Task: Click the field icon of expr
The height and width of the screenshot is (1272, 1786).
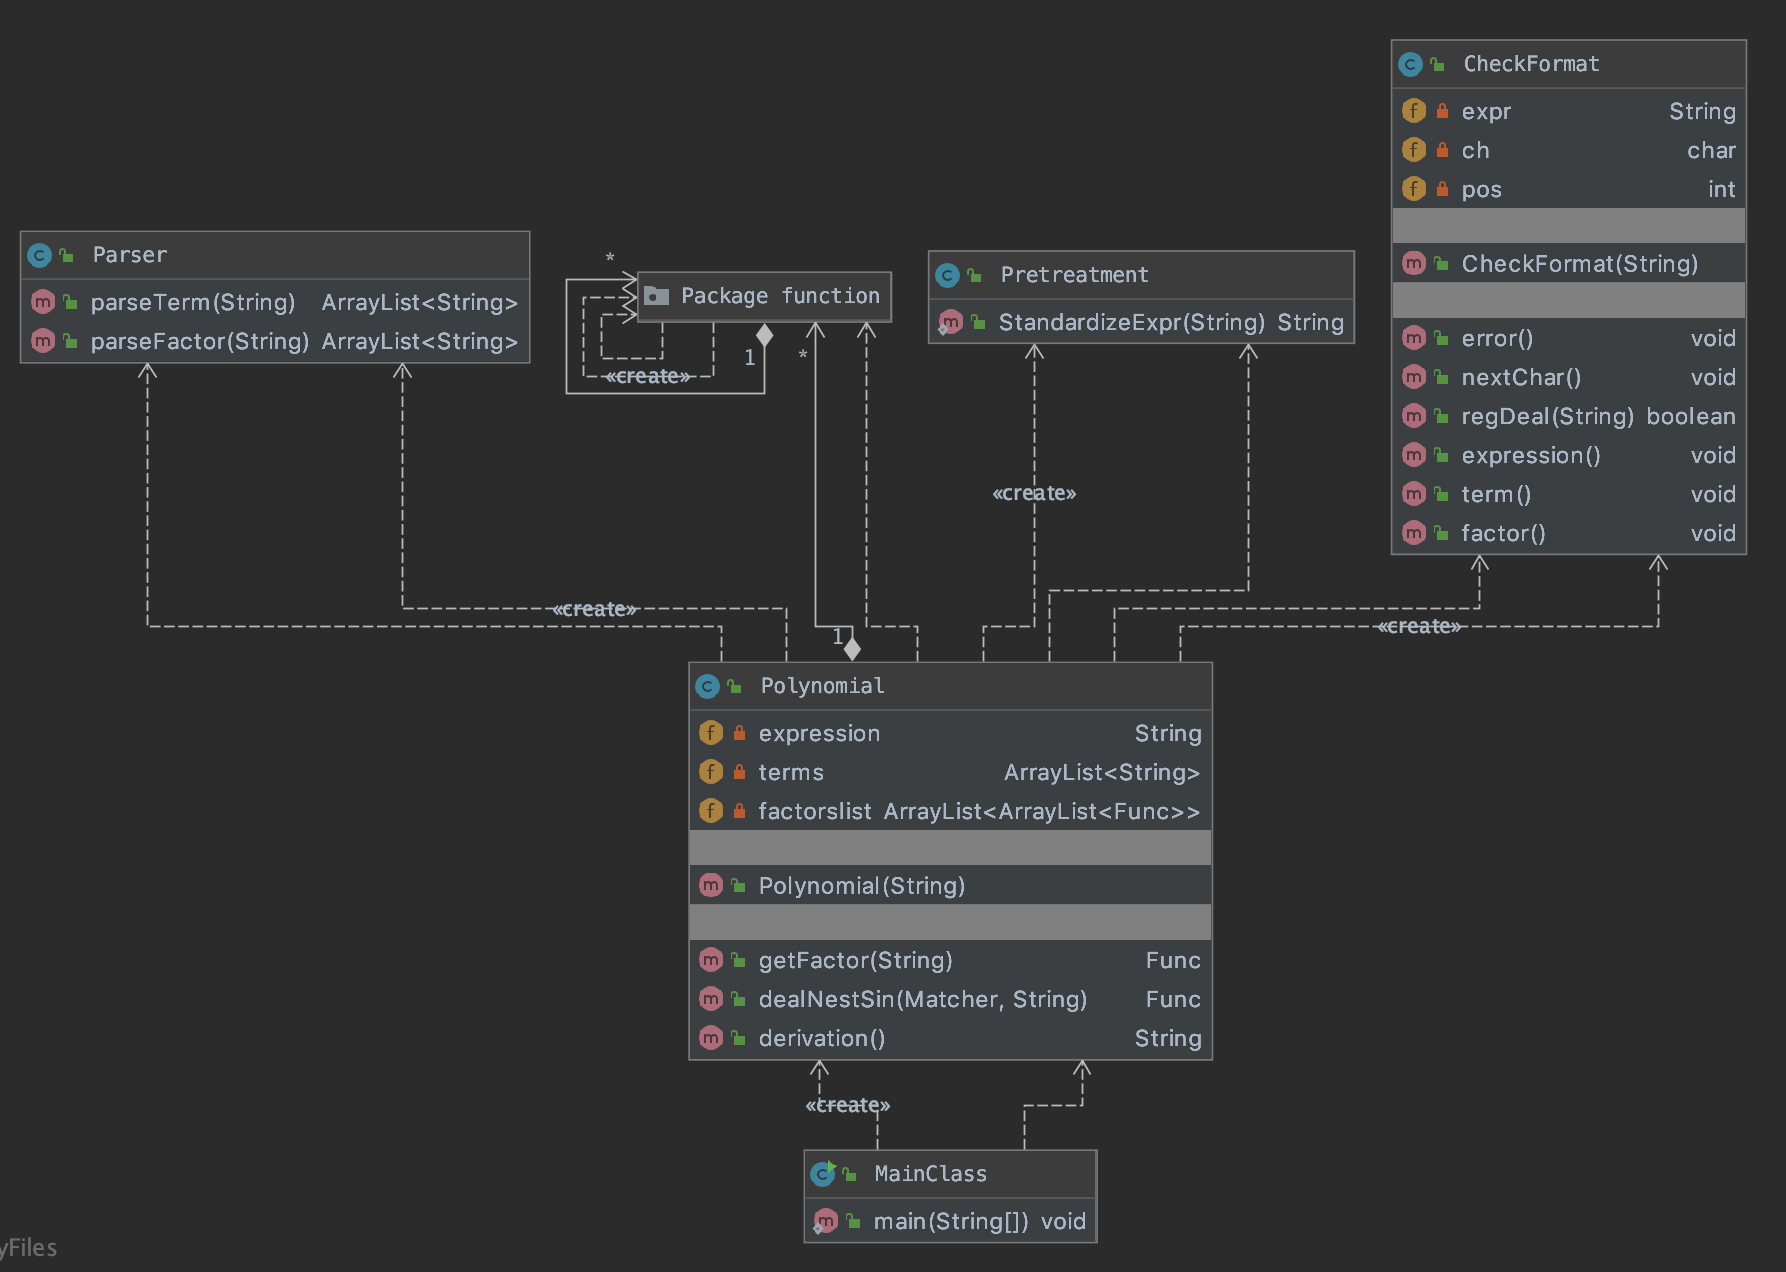Action: coord(1413,111)
